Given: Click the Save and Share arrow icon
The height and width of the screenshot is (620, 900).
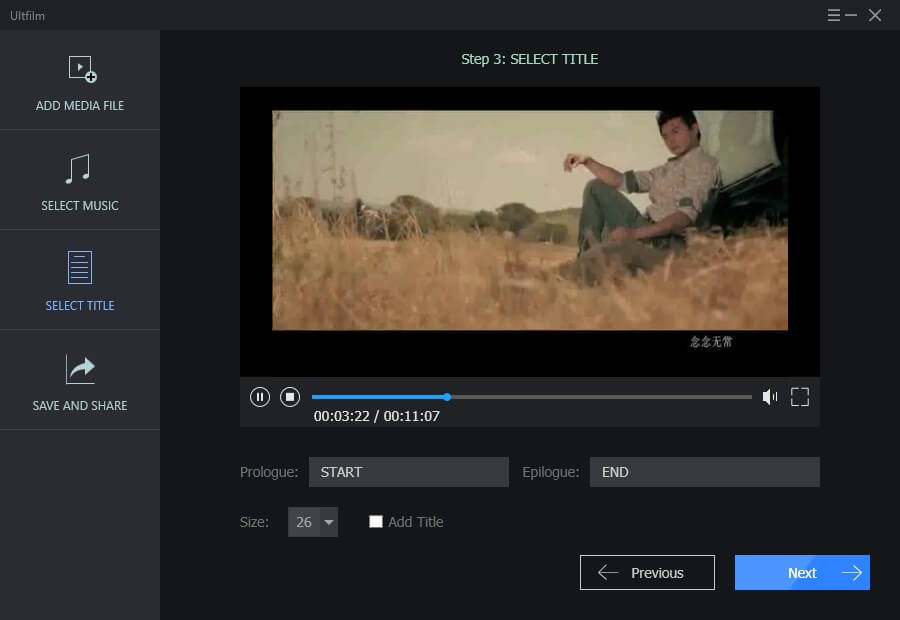Looking at the screenshot, I should click(80, 369).
